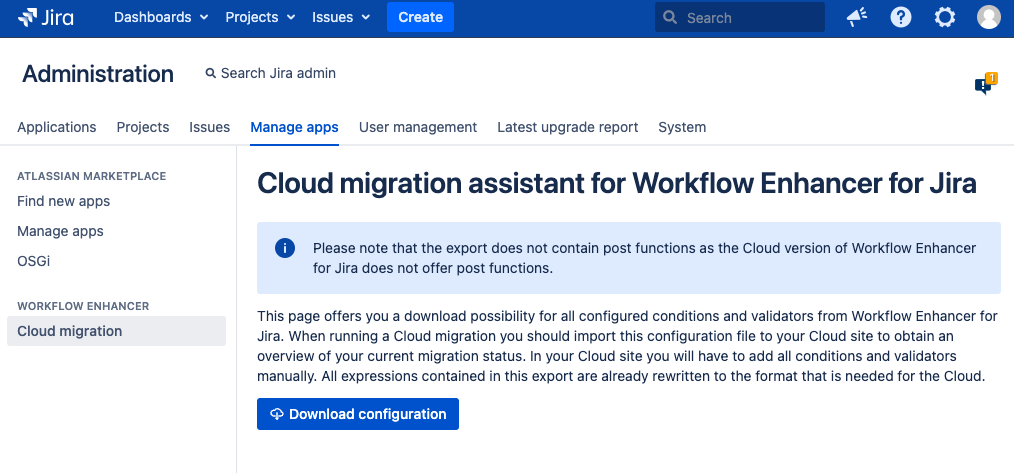Open the Latest upgrade report tab

pyautogui.click(x=568, y=127)
